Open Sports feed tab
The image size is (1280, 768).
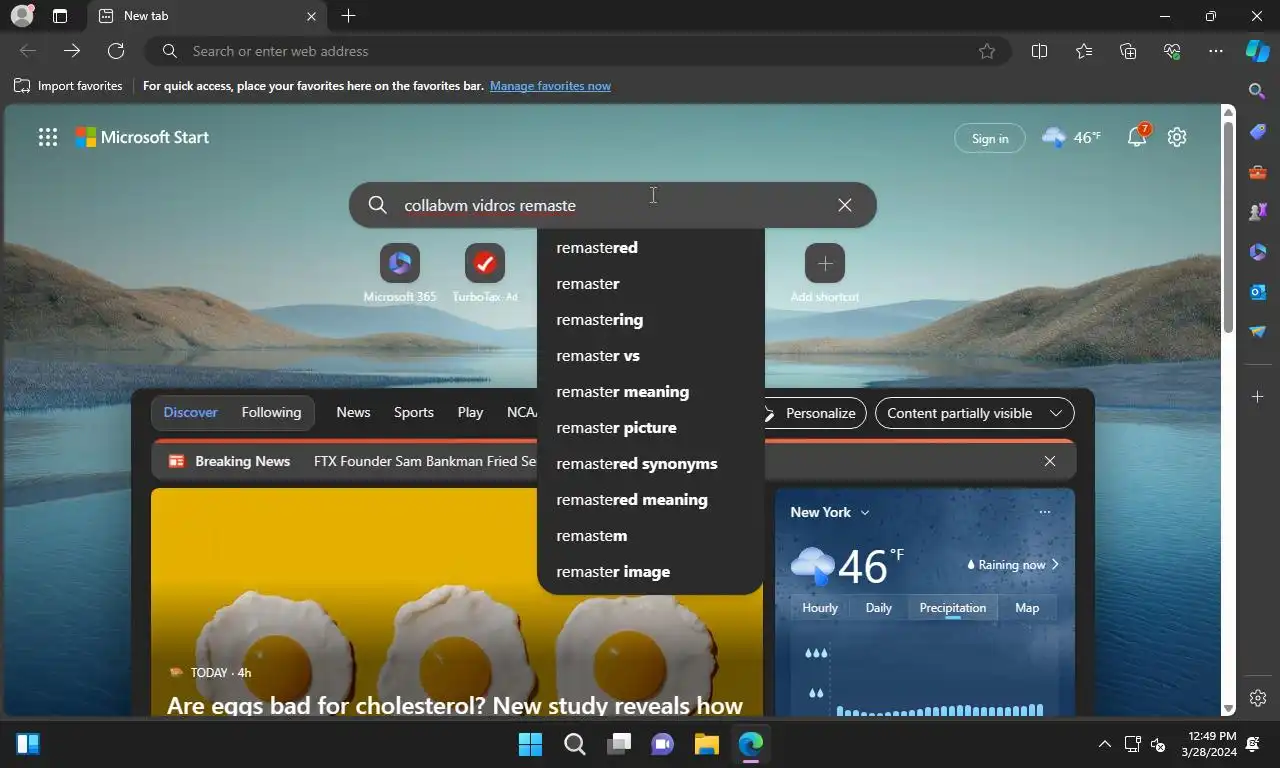(x=414, y=412)
